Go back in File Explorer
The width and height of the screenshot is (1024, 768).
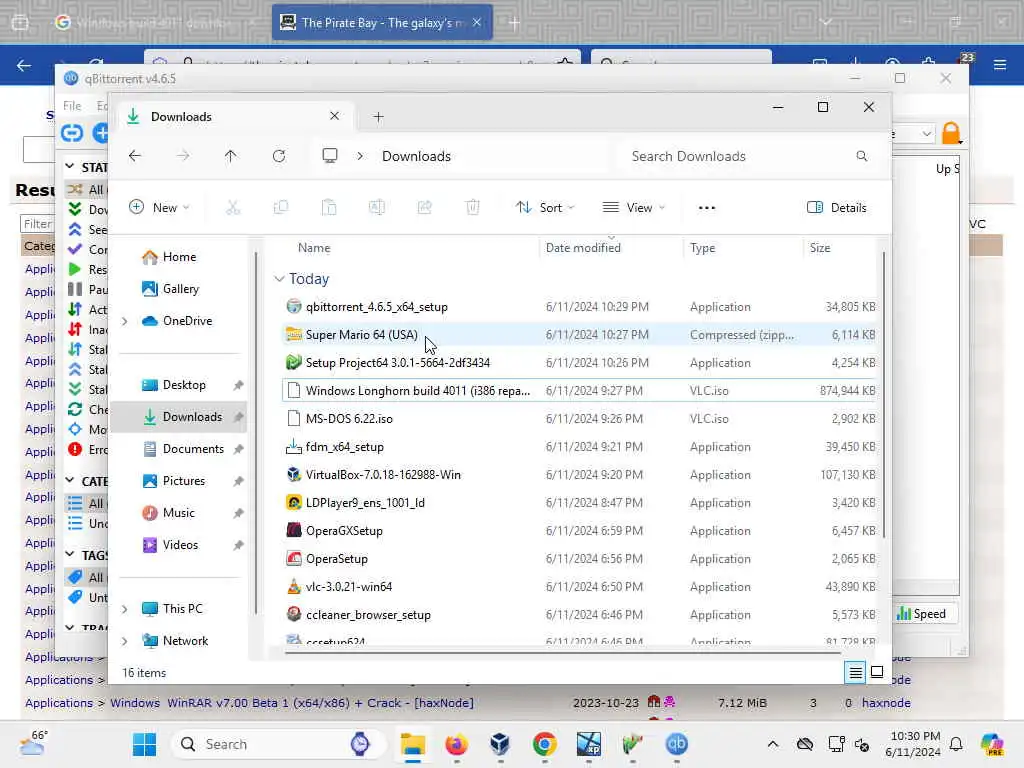click(135, 156)
